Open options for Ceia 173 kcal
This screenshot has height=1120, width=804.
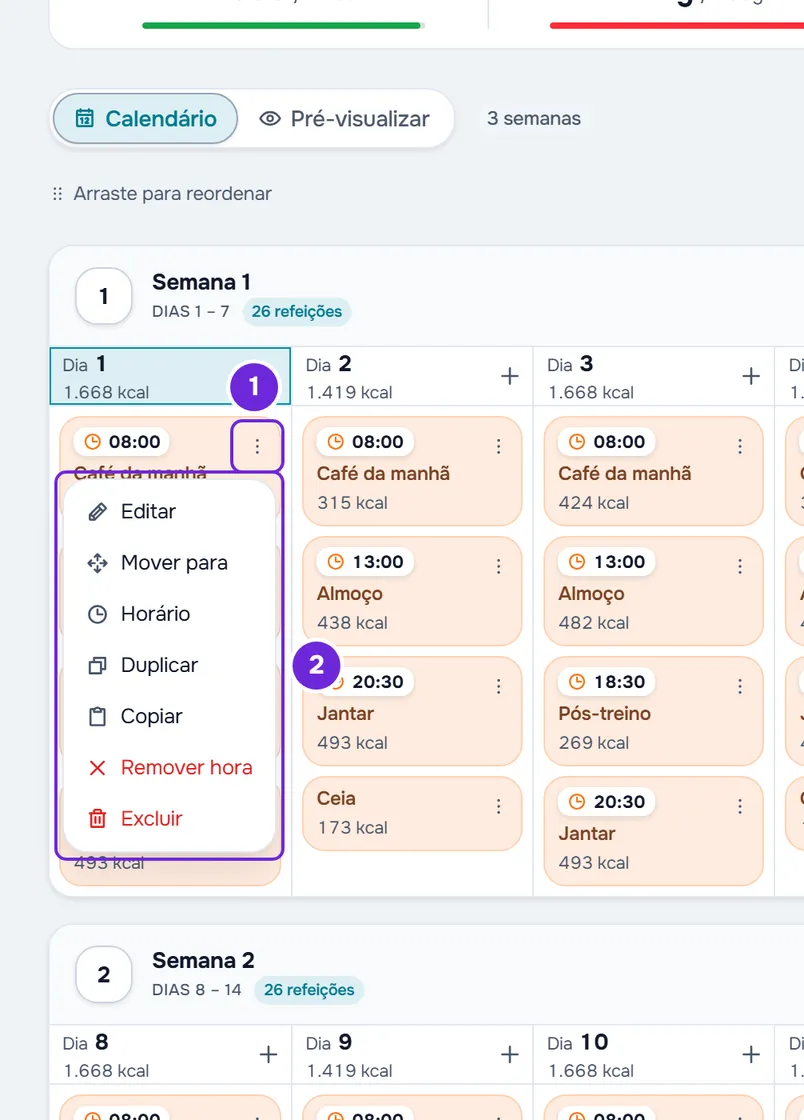[498, 806]
